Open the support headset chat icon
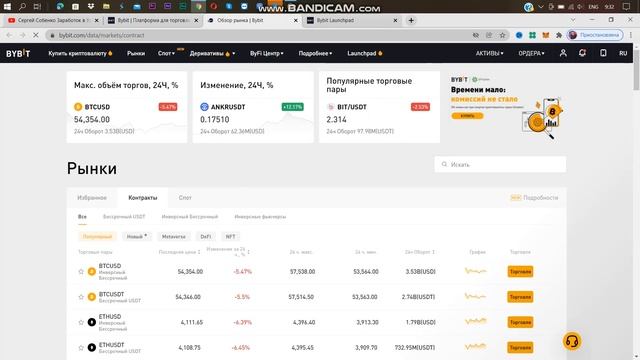 point(572,341)
